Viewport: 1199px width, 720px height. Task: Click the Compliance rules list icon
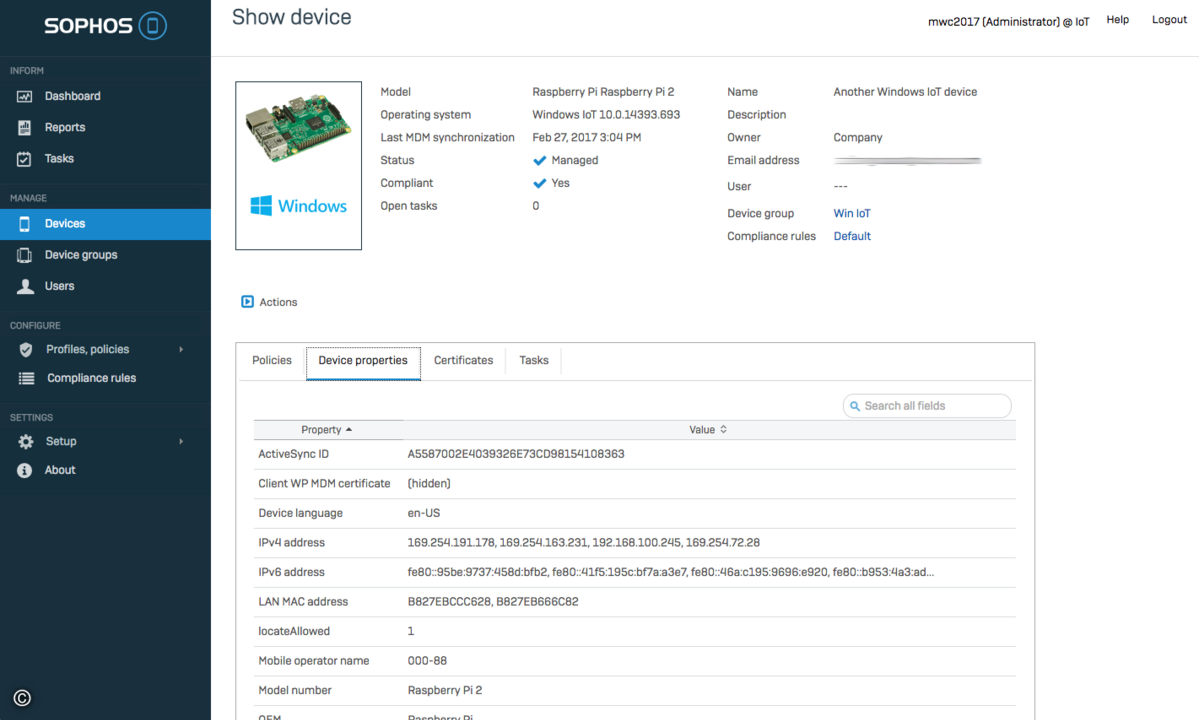26,378
